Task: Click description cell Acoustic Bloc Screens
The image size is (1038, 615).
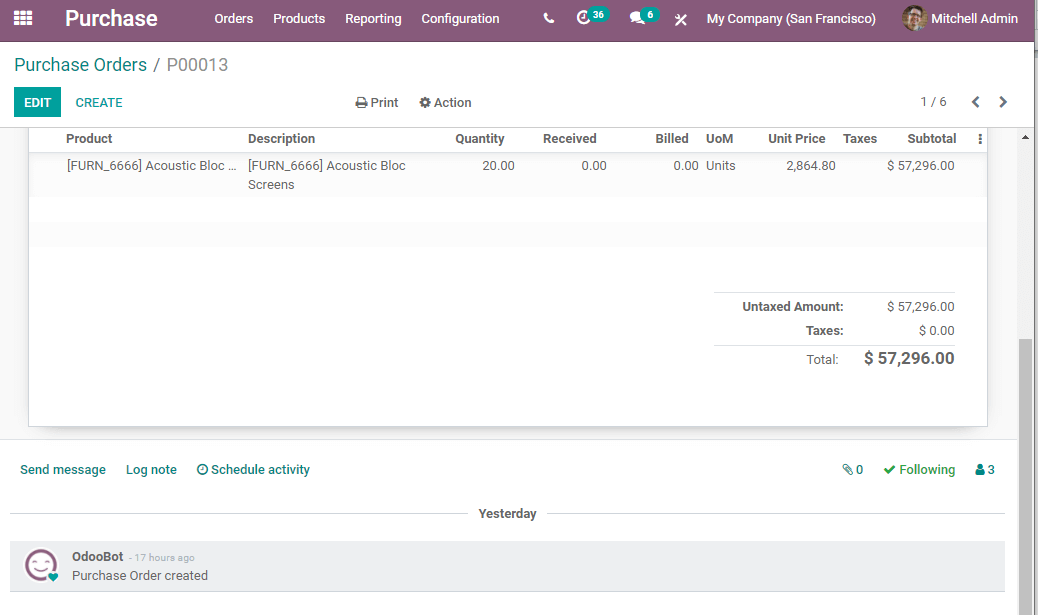Action: pos(326,175)
